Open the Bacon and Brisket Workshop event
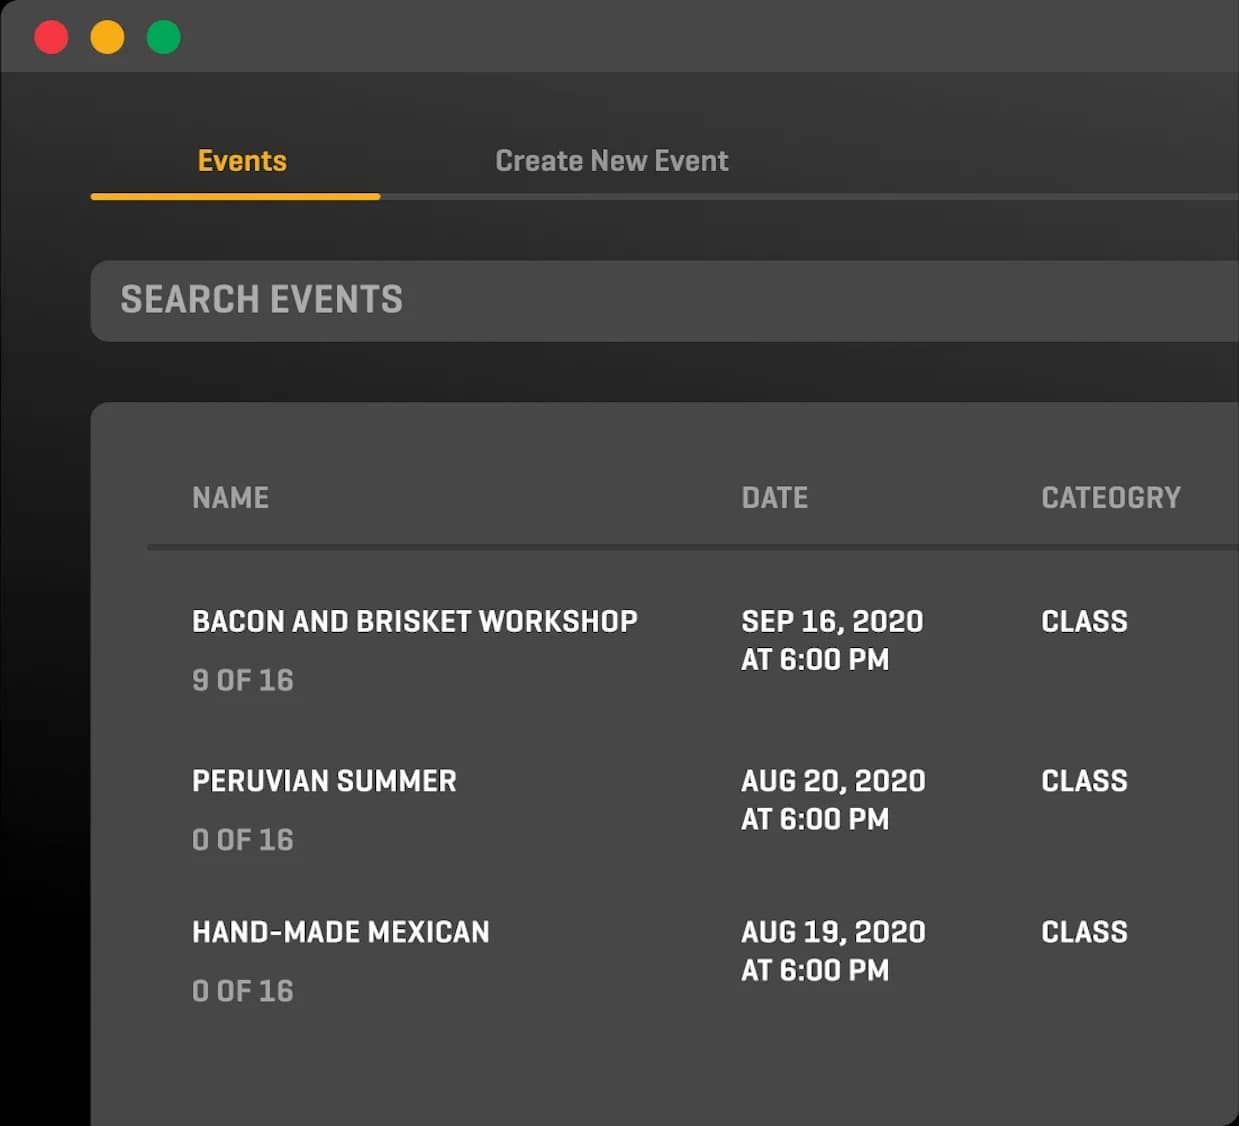The image size is (1239, 1126). pyautogui.click(x=415, y=621)
